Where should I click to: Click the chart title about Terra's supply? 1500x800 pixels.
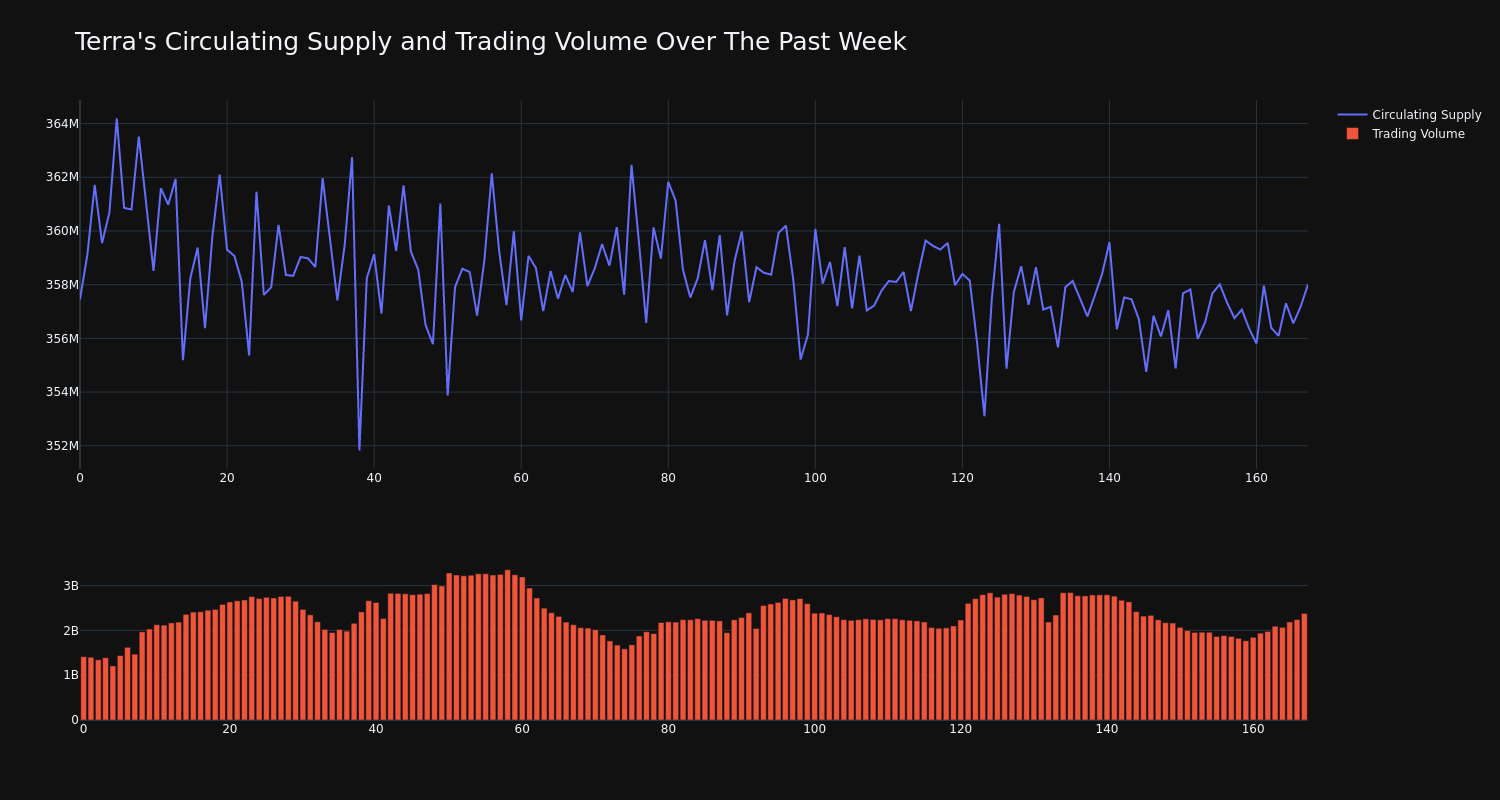490,42
